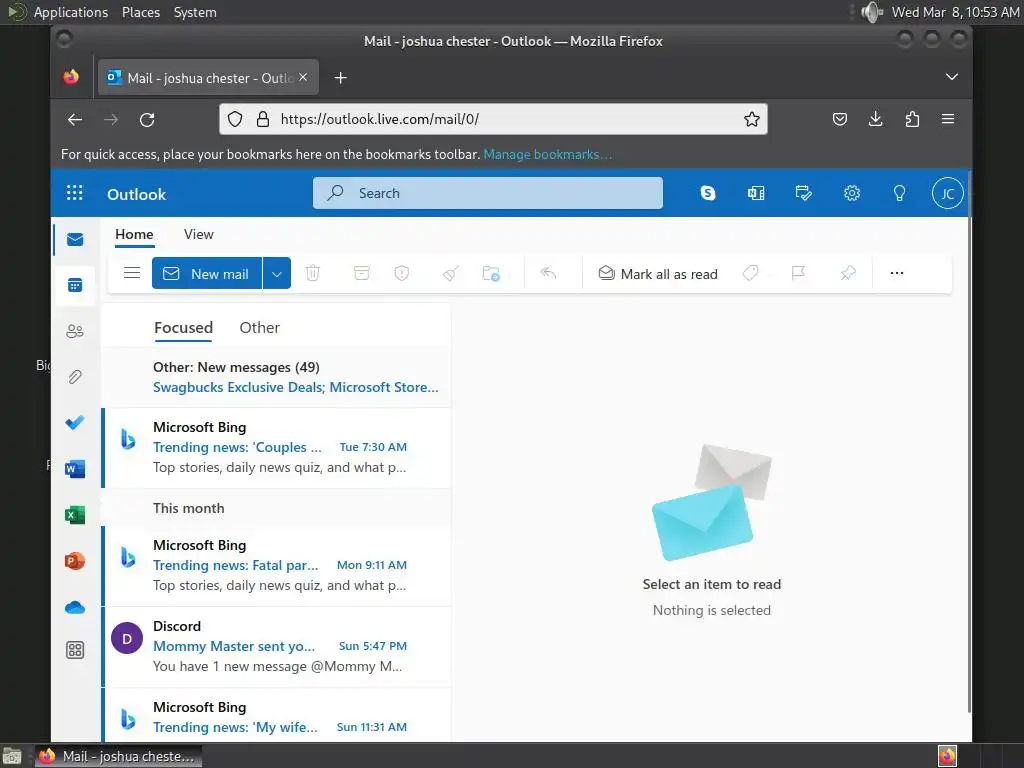Open the JC account avatar
Image resolution: width=1024 pixels, height=768 pixels.
pyautogui.click(x=948, y=193)
